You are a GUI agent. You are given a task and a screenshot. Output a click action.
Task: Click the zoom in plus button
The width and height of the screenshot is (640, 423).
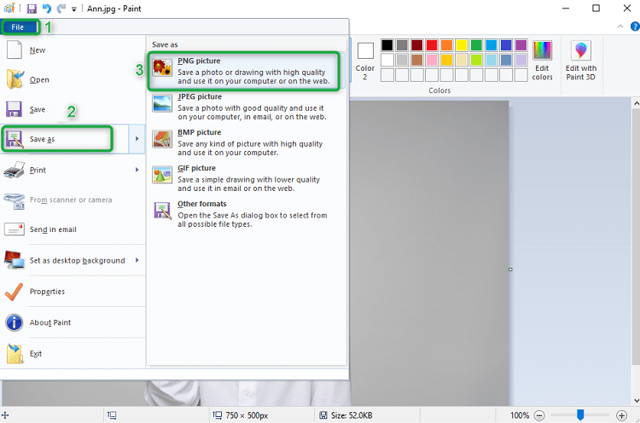(x=621, y=416)
